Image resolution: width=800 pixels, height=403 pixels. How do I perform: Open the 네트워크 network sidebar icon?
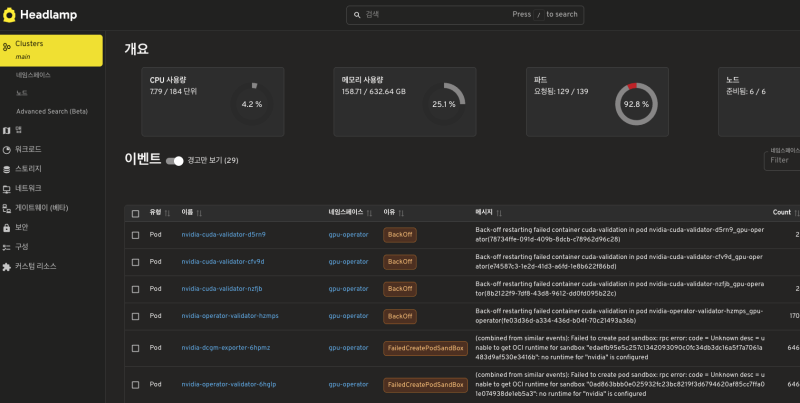click(x=7, y=188)
